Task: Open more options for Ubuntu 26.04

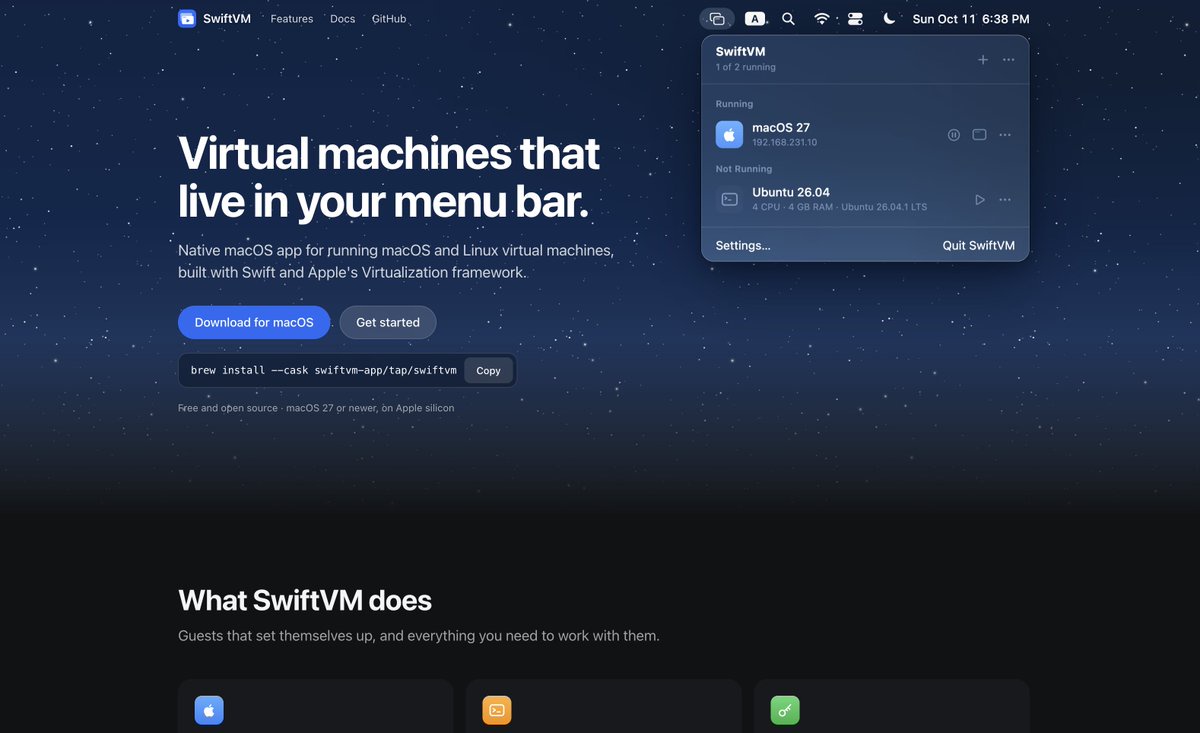Action: coord(1005,200)
